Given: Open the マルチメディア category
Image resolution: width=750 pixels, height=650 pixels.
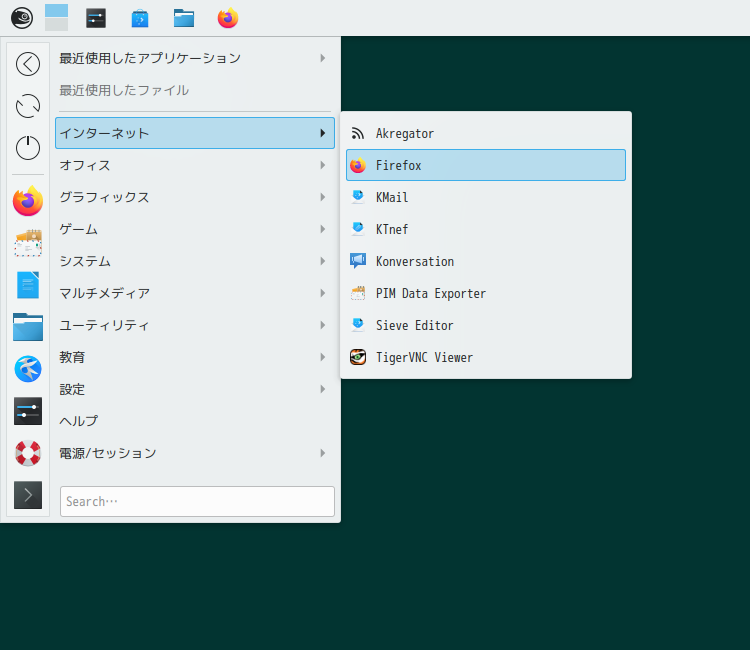Looking at the screenshot, I should 195,293.
